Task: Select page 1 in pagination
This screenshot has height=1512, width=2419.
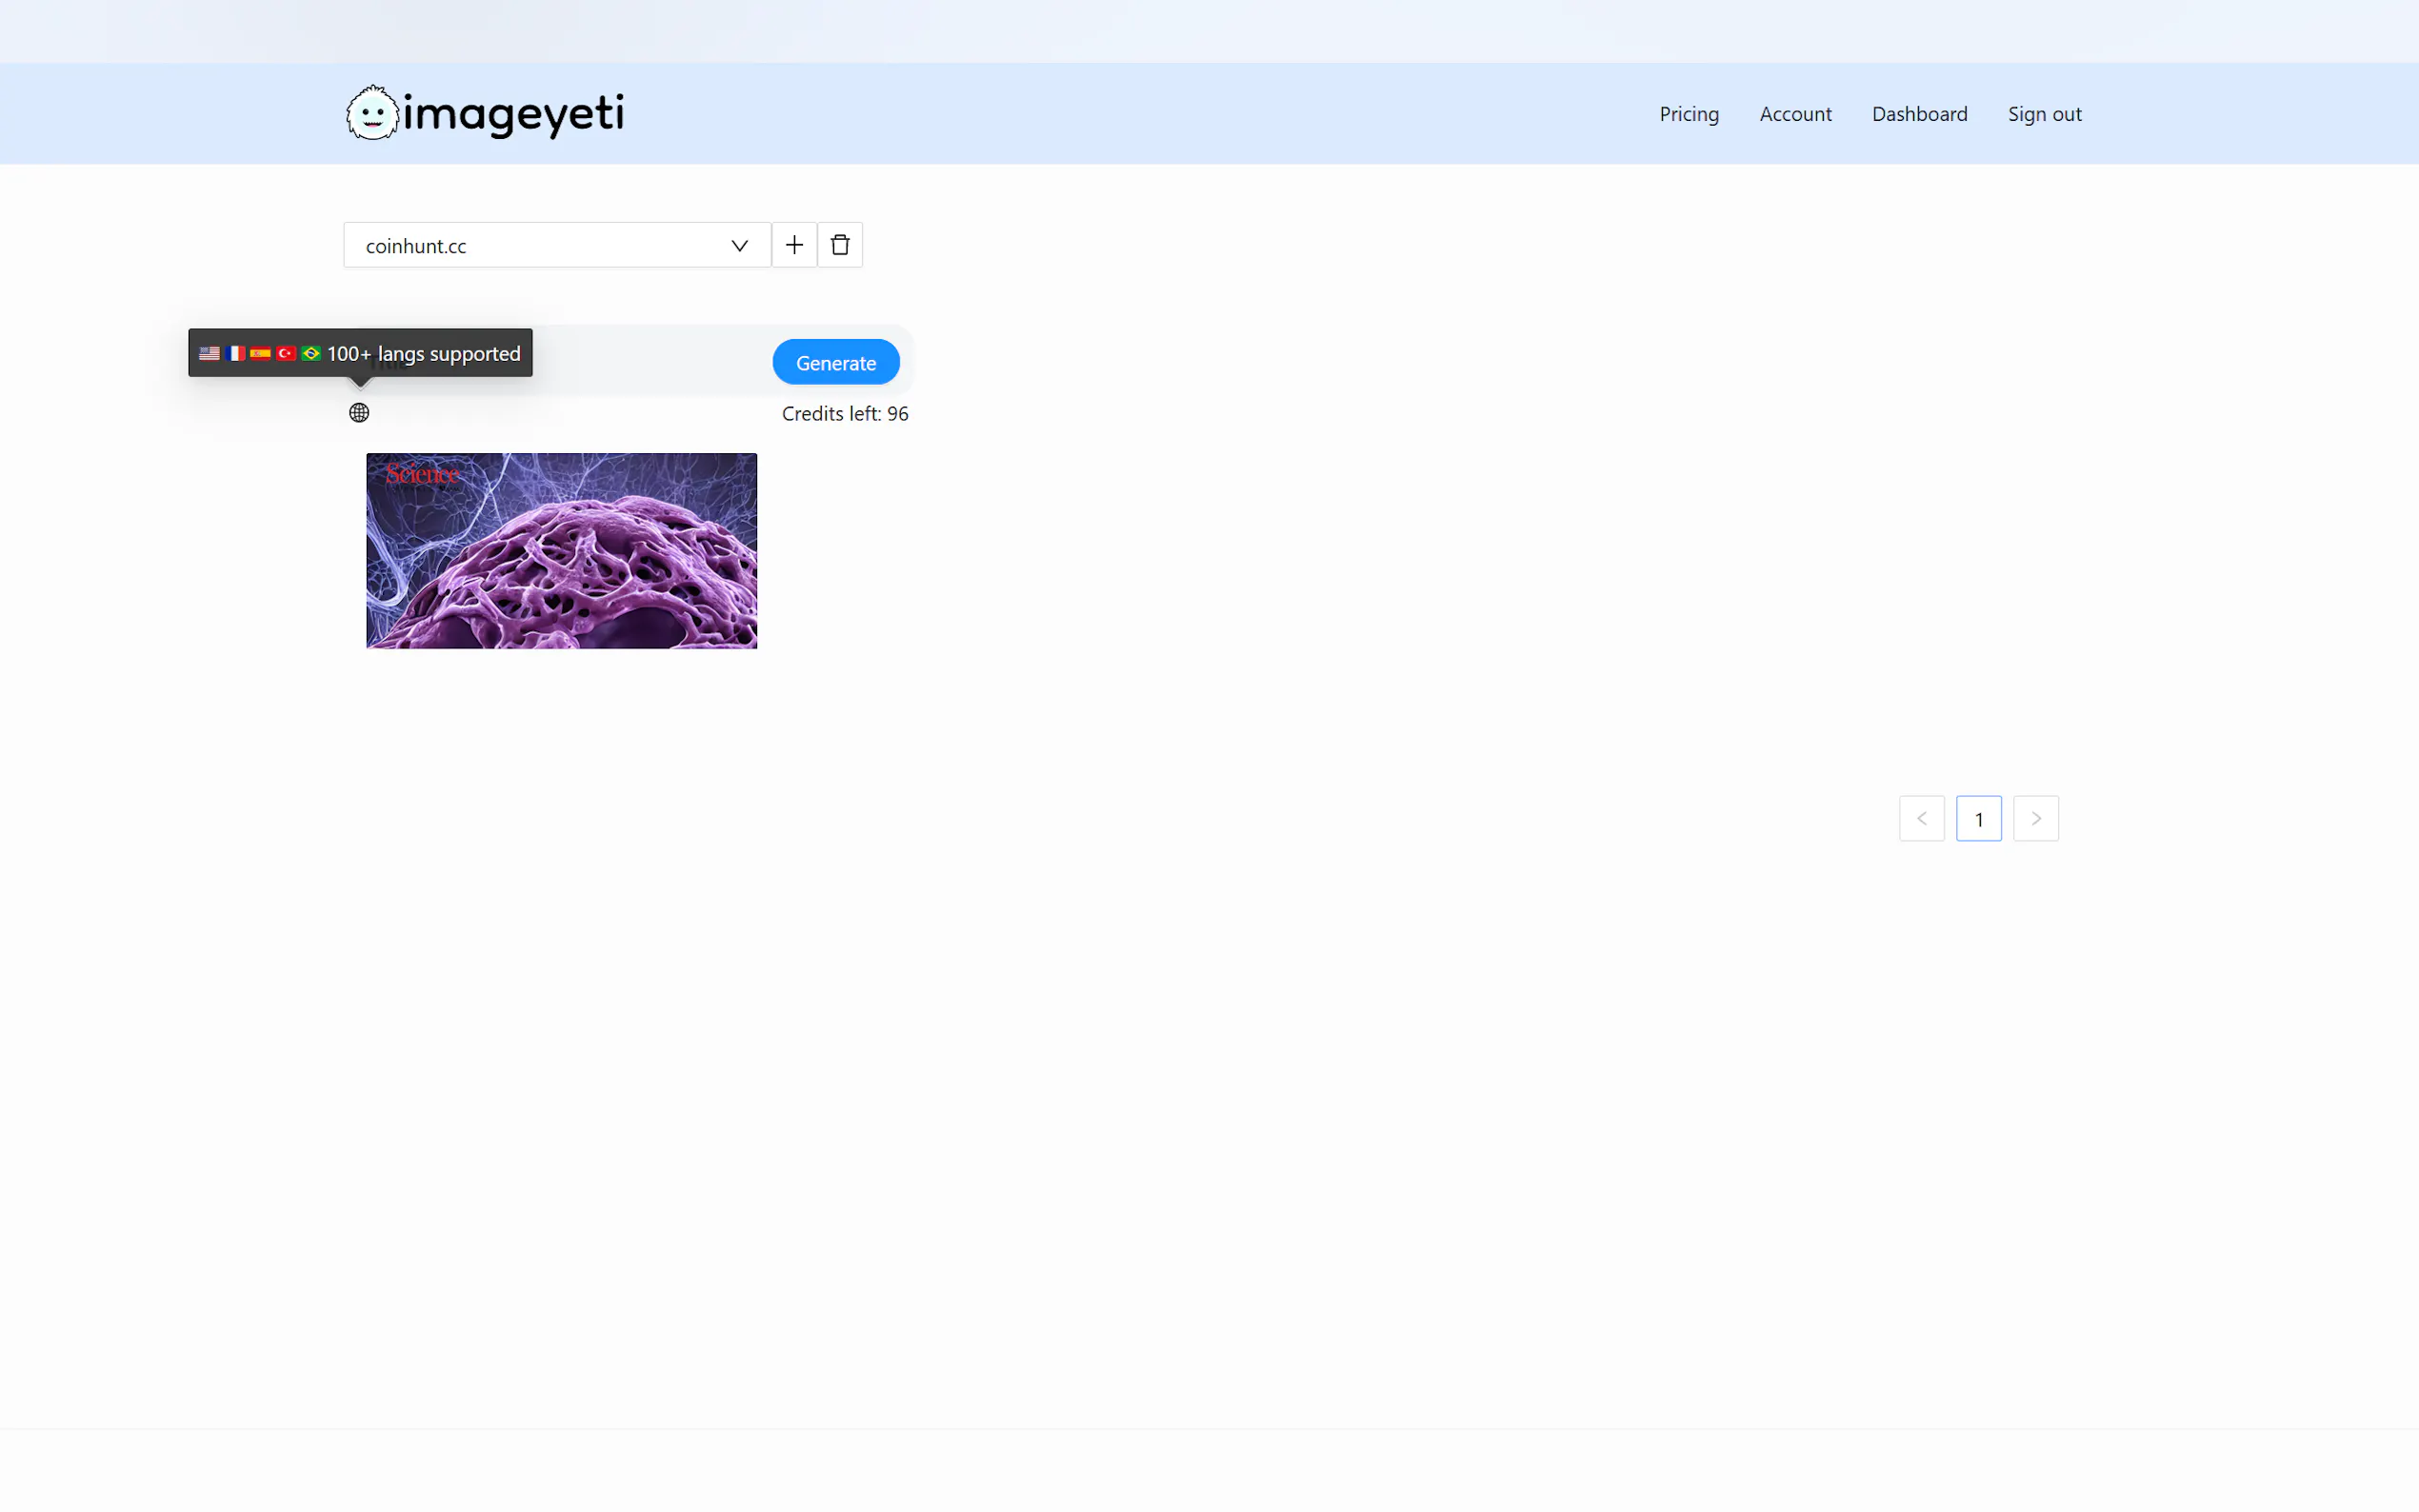Action: point(1978,819)
